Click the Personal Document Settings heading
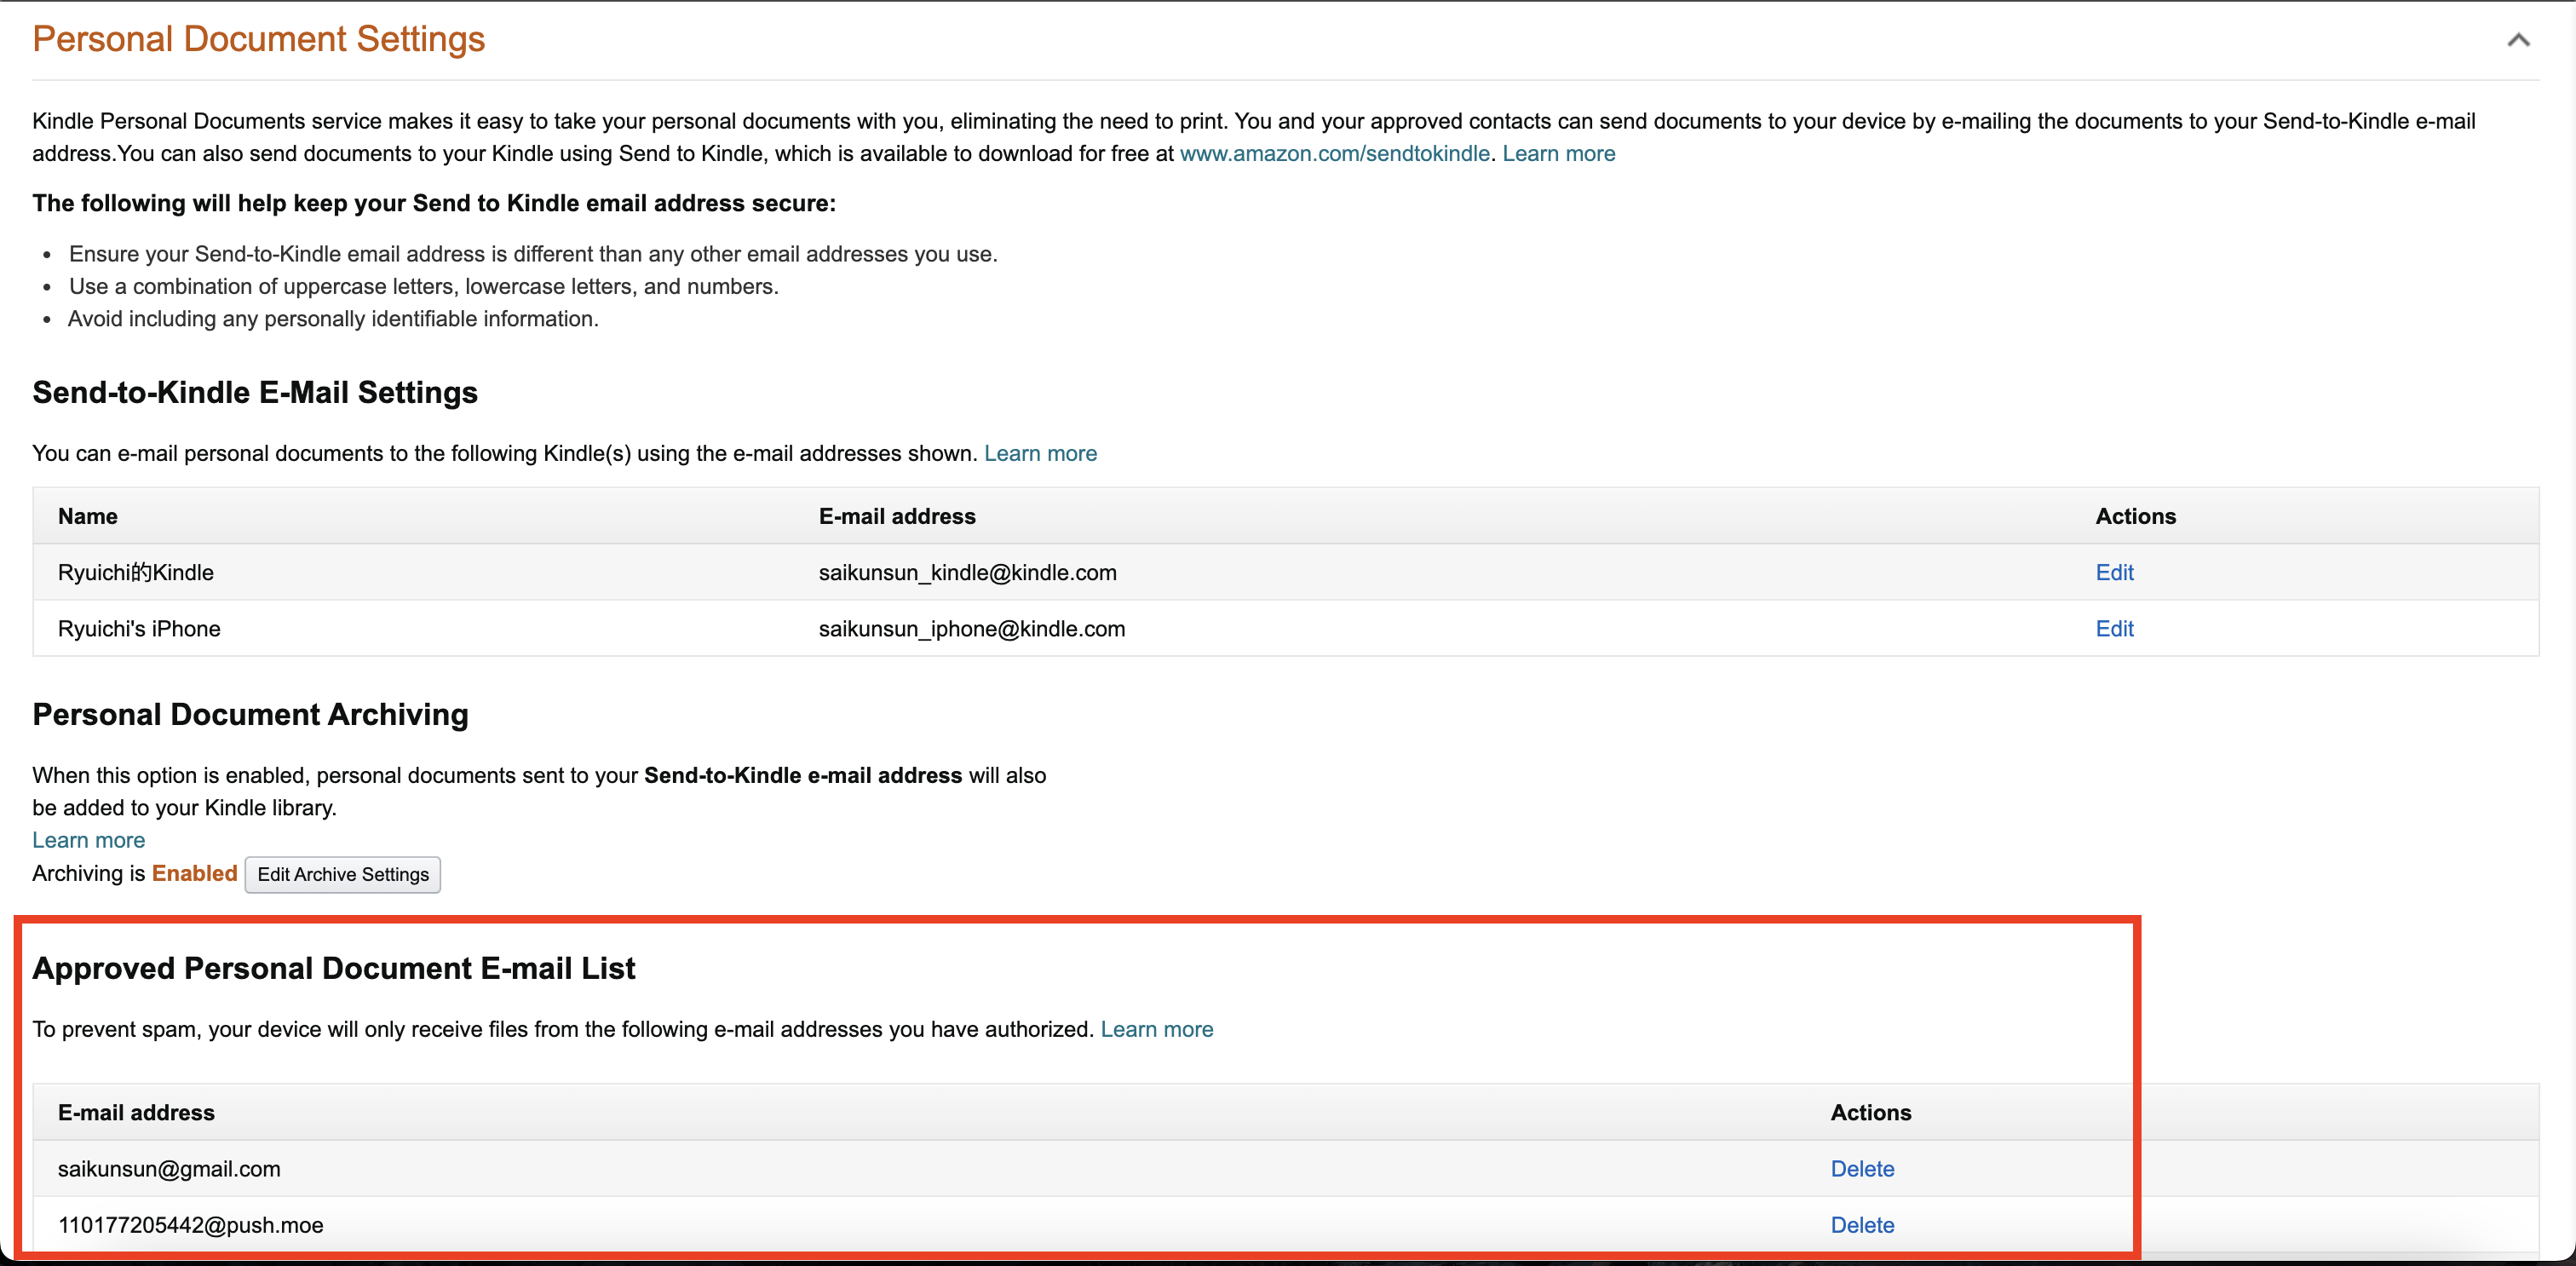This screenshot has height=1266, width=2576. click(258, 39)
